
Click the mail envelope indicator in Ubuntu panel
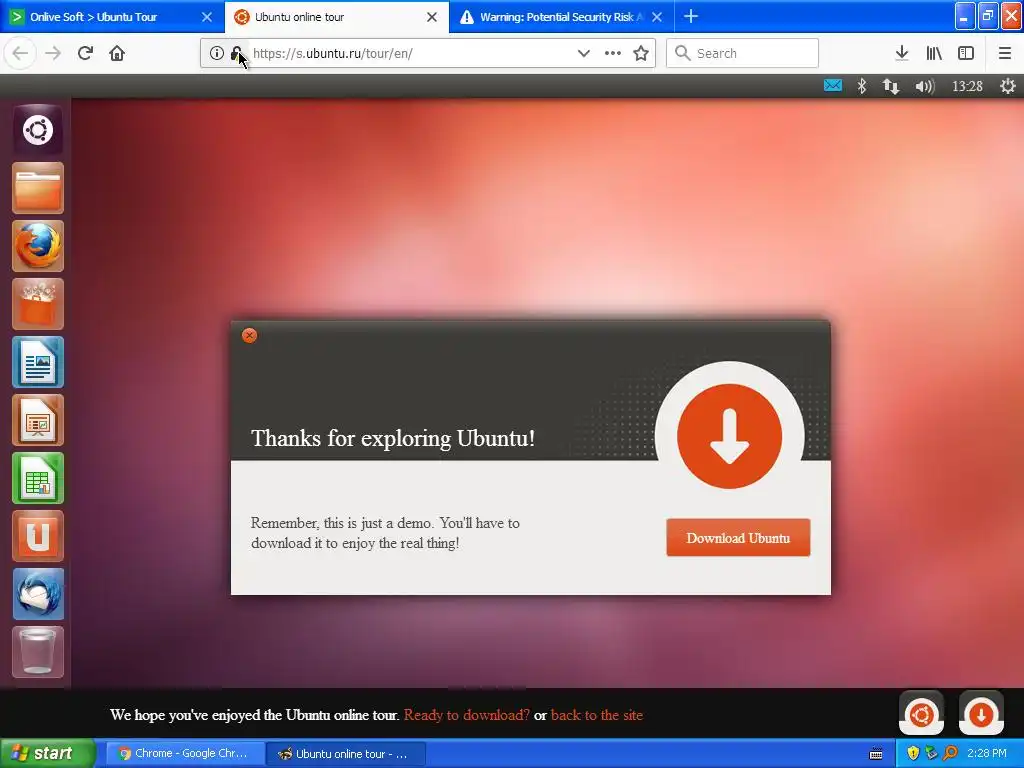833,86
